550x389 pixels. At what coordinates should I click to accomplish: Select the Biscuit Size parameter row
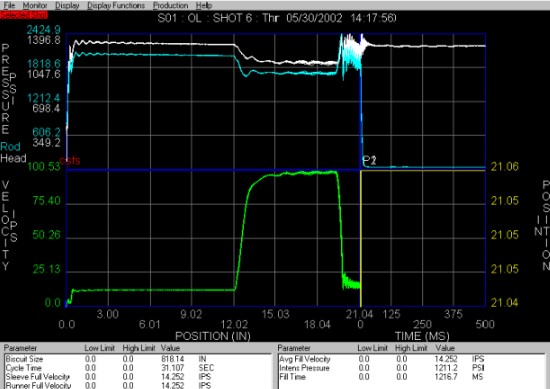(138, 359)
